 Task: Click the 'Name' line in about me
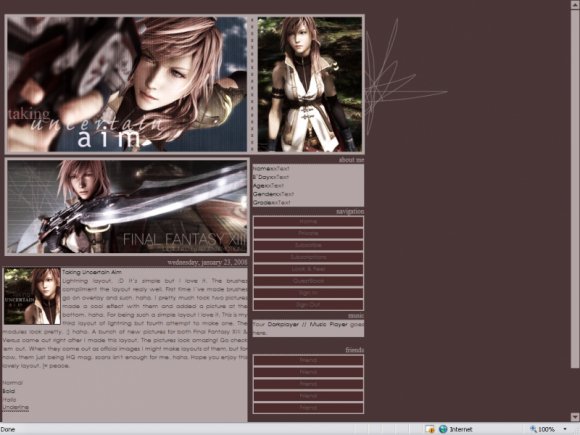point(271,169)
